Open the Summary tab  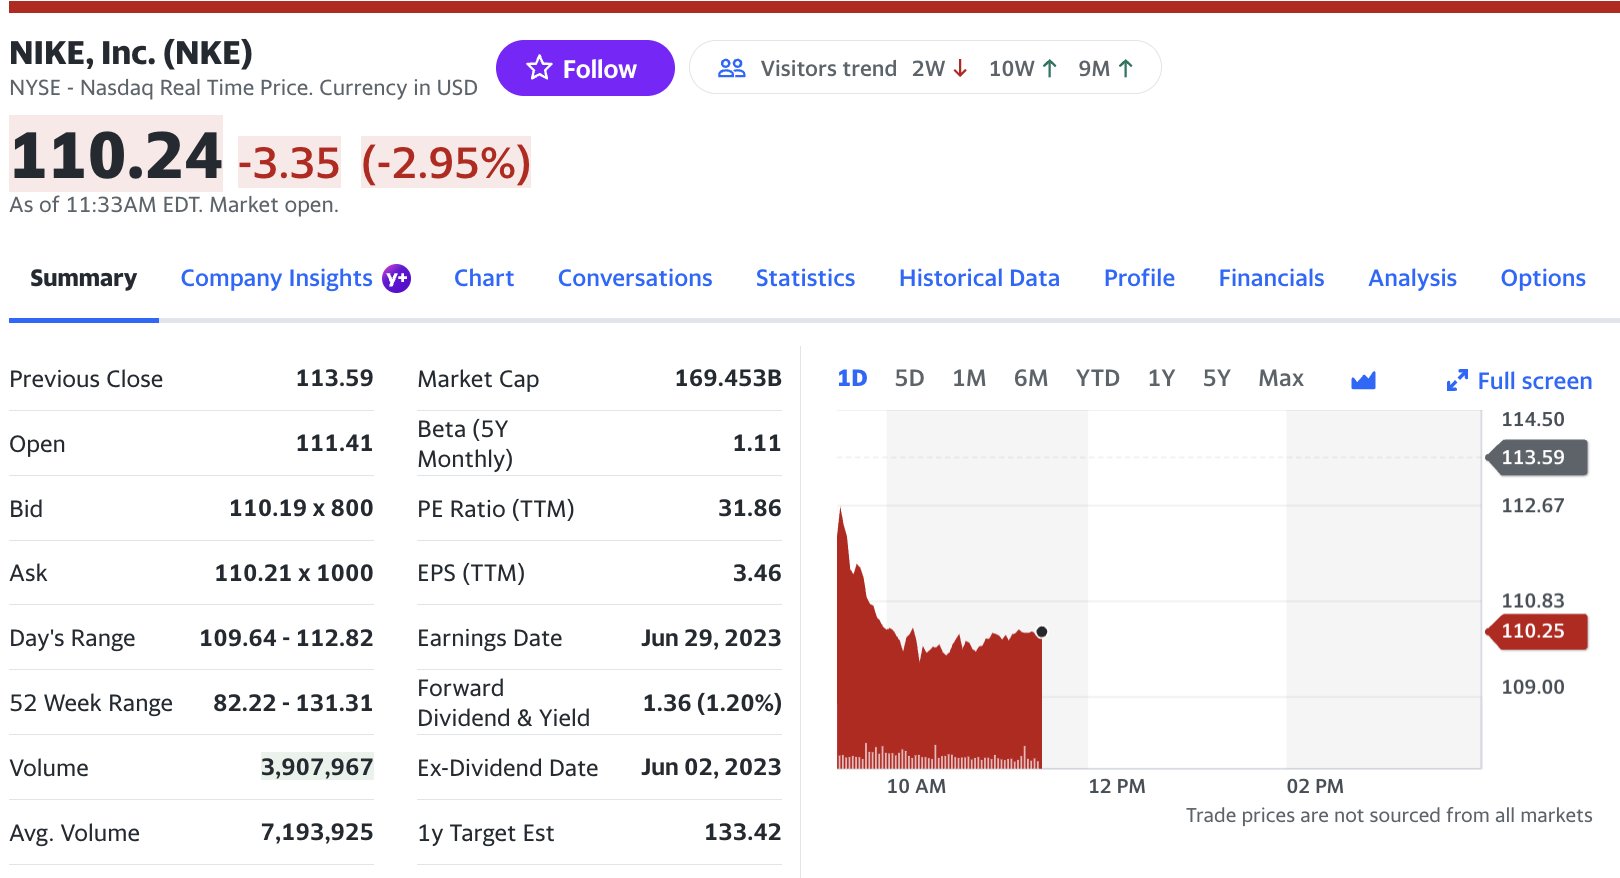point(83,278)
